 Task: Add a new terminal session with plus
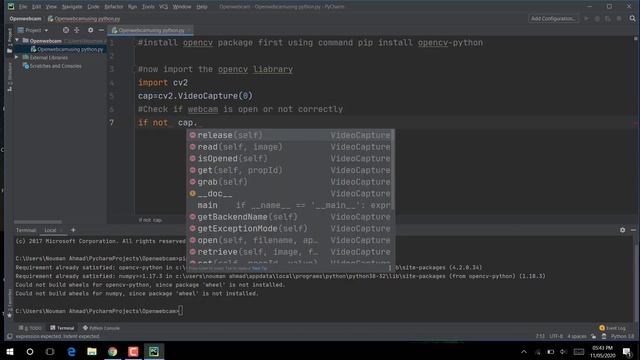pos(73,230)
